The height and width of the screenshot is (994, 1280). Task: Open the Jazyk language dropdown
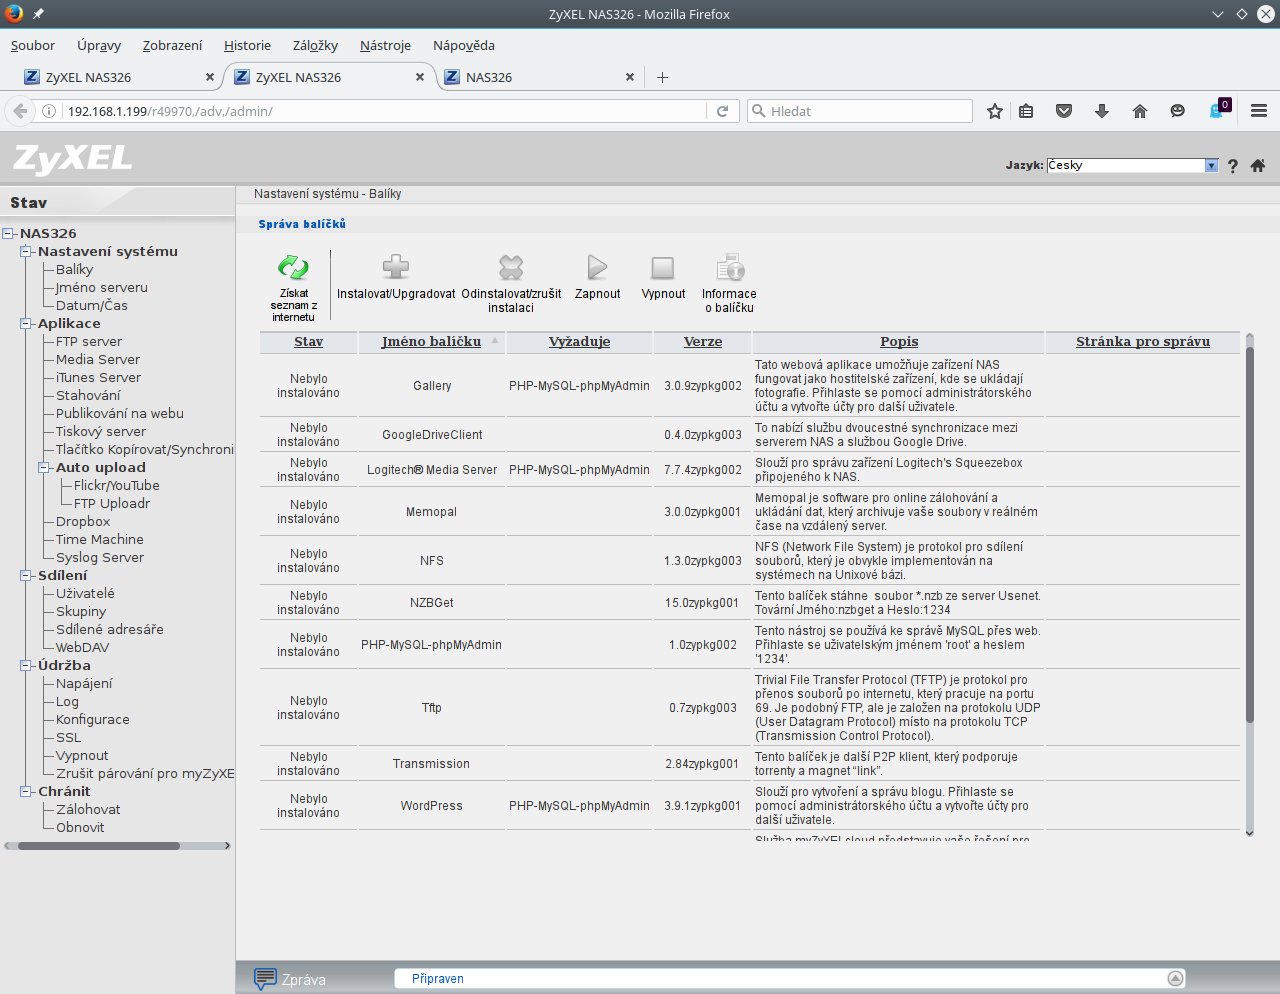pos(1132,165)
